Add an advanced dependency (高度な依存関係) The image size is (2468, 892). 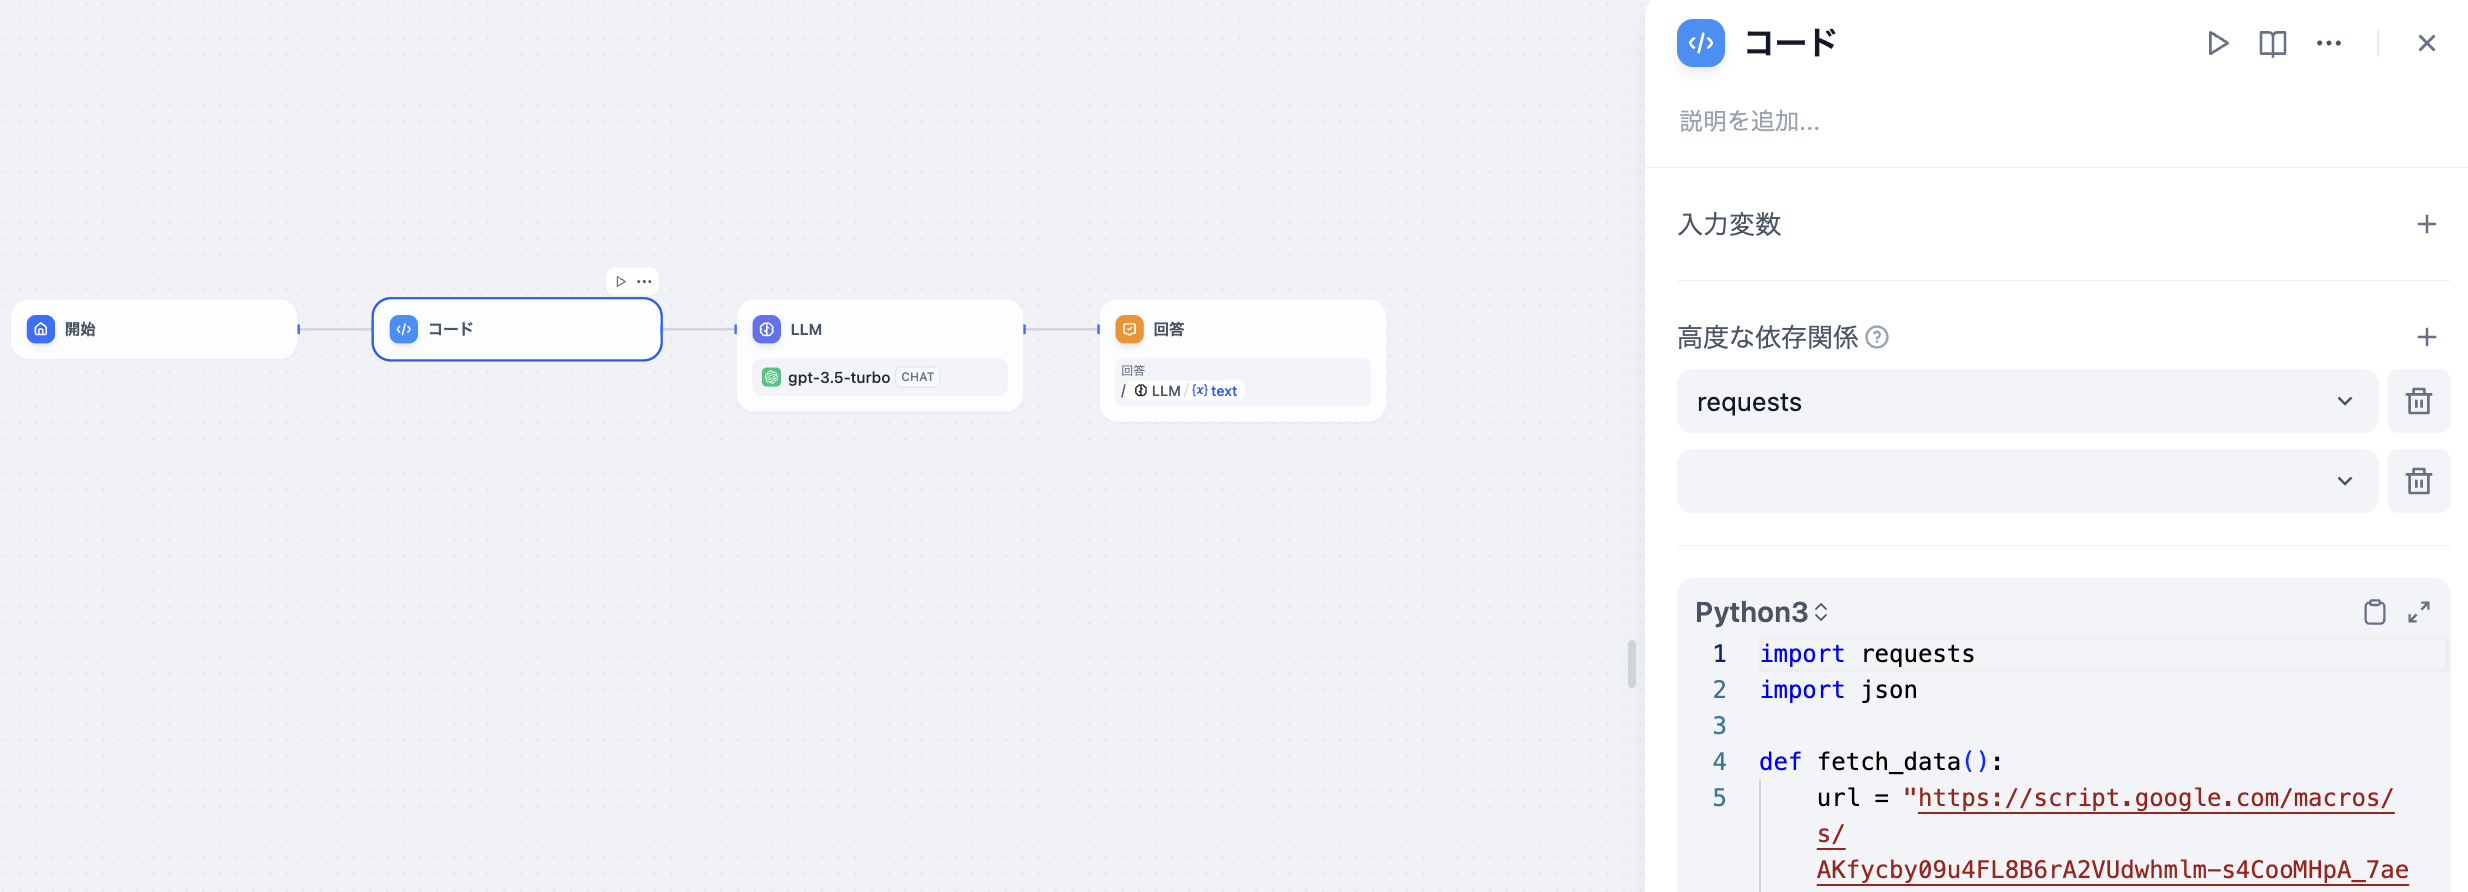tap(2426, 337)
